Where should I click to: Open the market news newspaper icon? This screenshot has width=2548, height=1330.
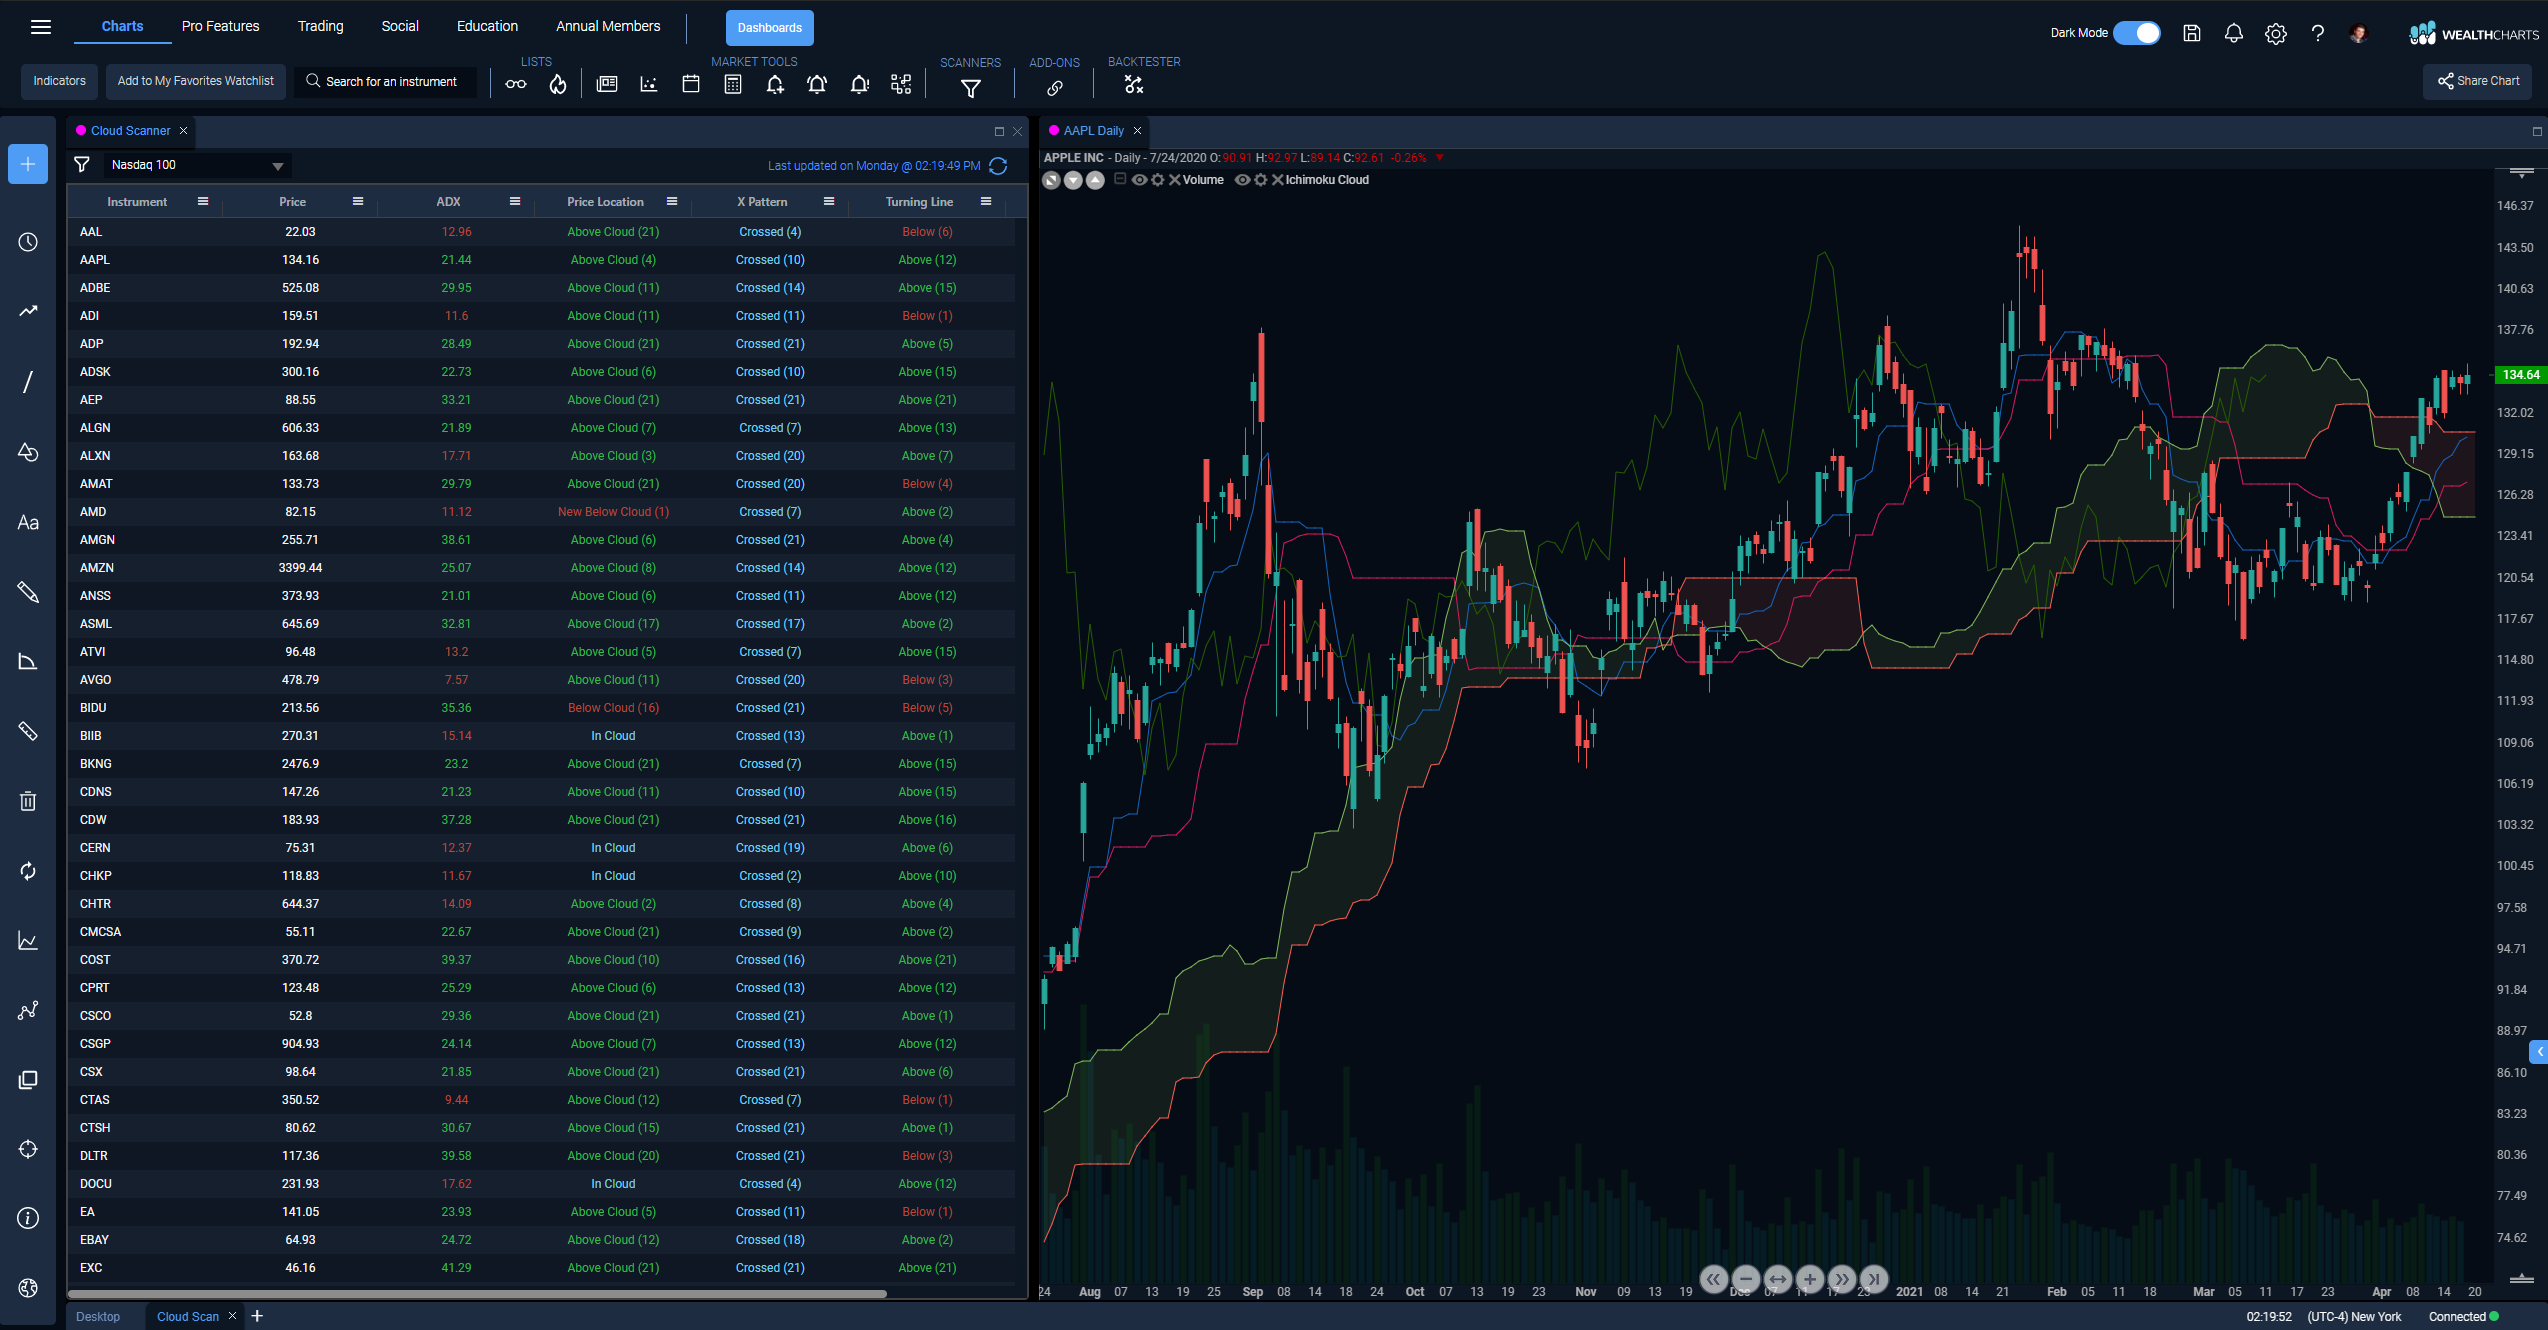tap(607, 85)
